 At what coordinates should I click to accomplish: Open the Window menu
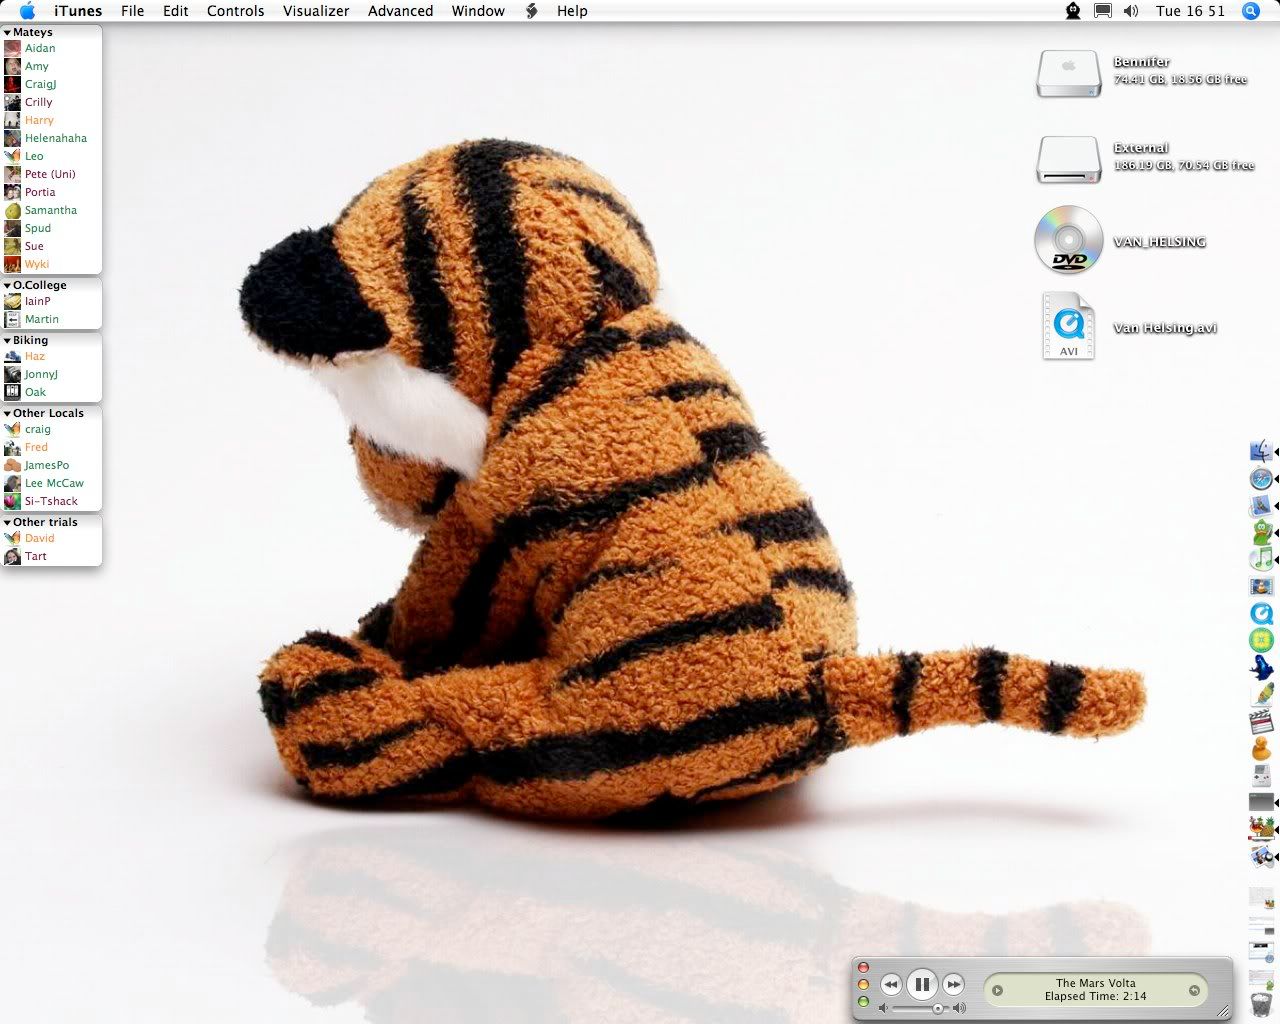tap(478, 11)
